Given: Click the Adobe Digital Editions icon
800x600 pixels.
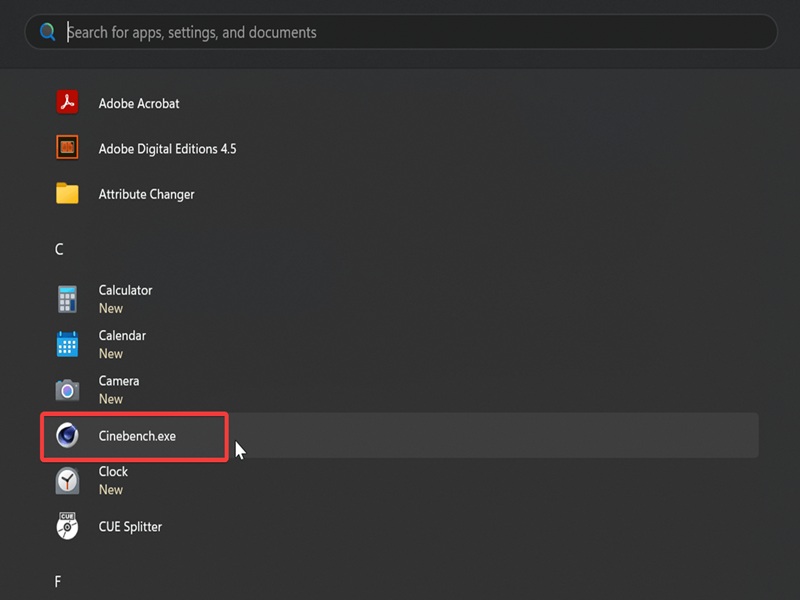Looking at the screenshot, I should click(x=67, y=147).
